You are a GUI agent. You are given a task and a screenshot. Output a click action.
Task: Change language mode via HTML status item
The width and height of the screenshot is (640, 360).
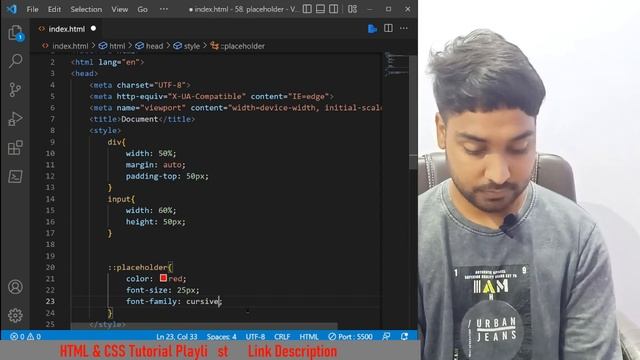pos(309,336)
